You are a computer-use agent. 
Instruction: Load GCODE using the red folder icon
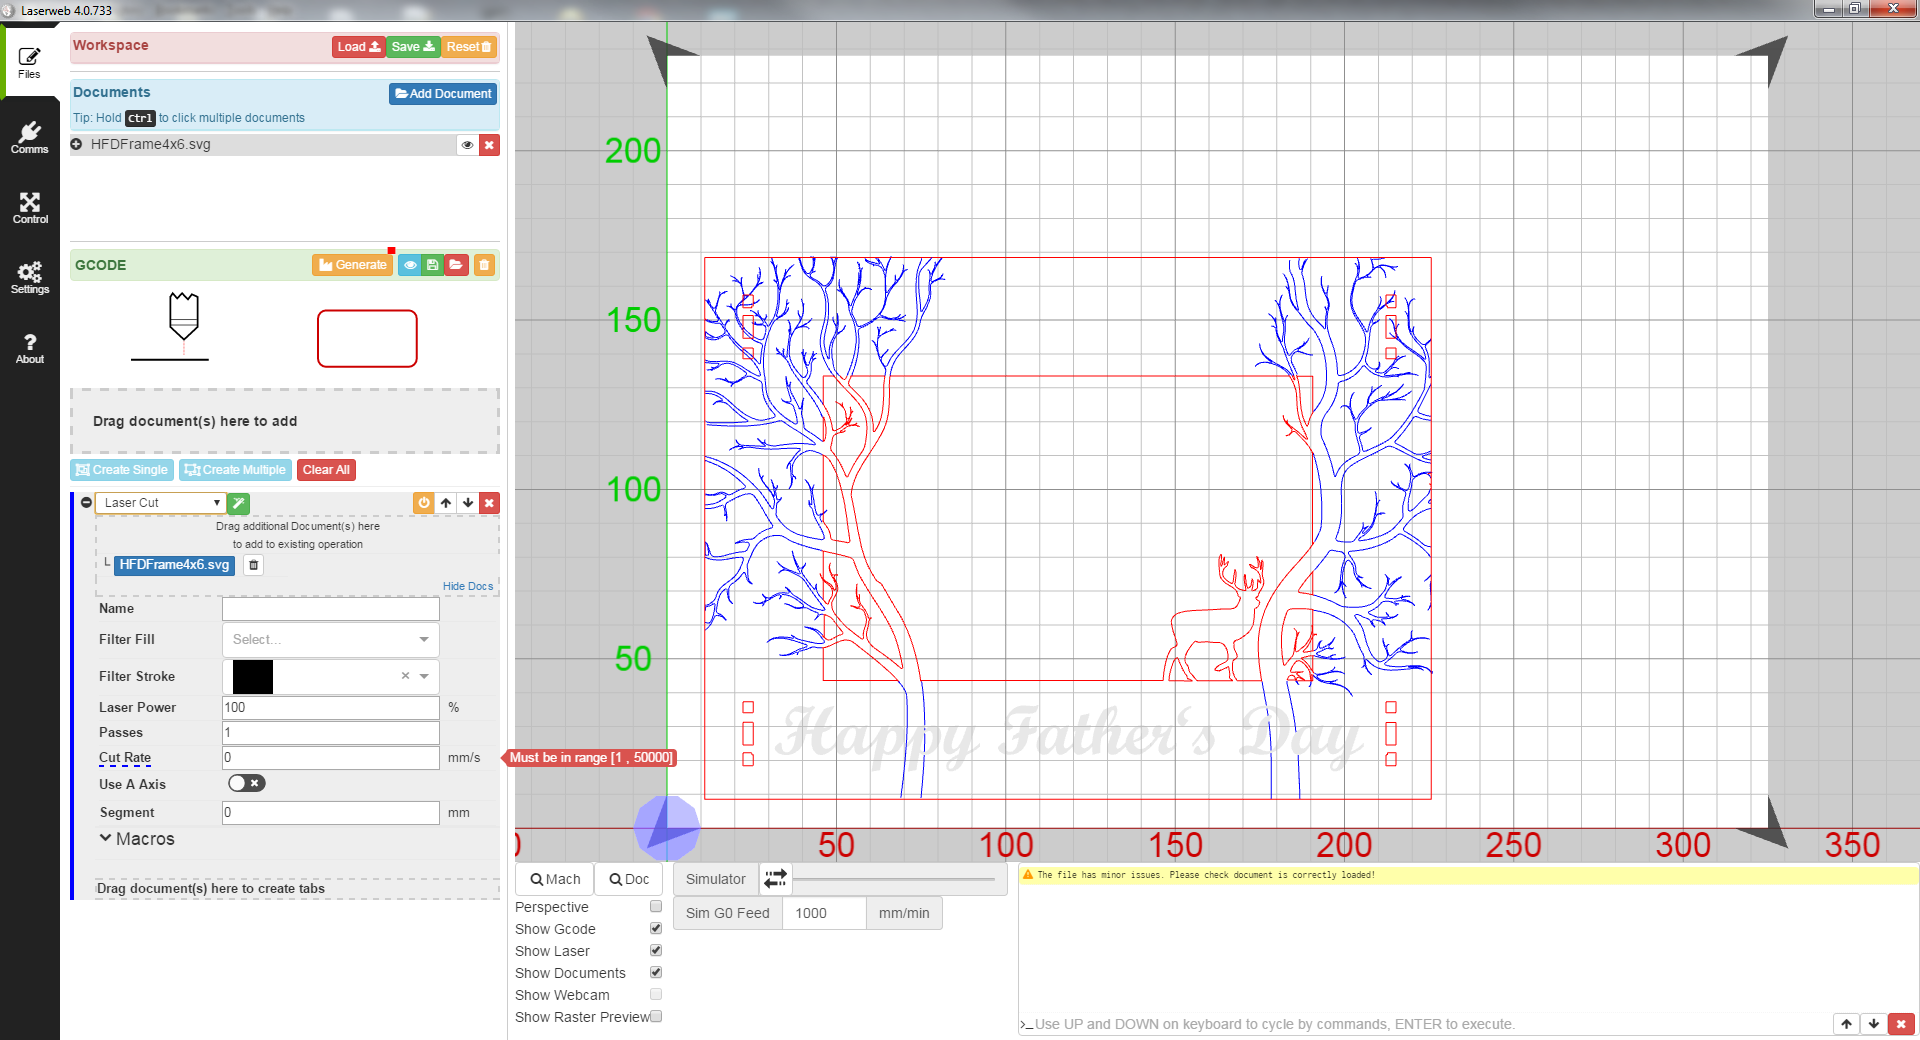coord(456,265)
